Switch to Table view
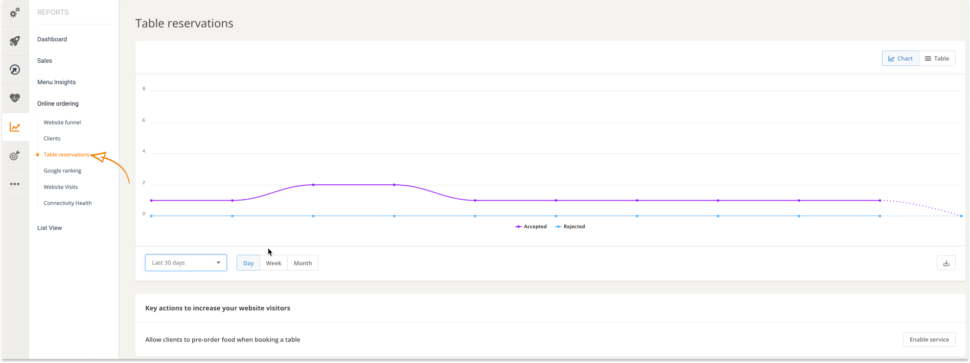Viewport: 970px width, 363px height. pyautogui.click(x=937, y=58)
